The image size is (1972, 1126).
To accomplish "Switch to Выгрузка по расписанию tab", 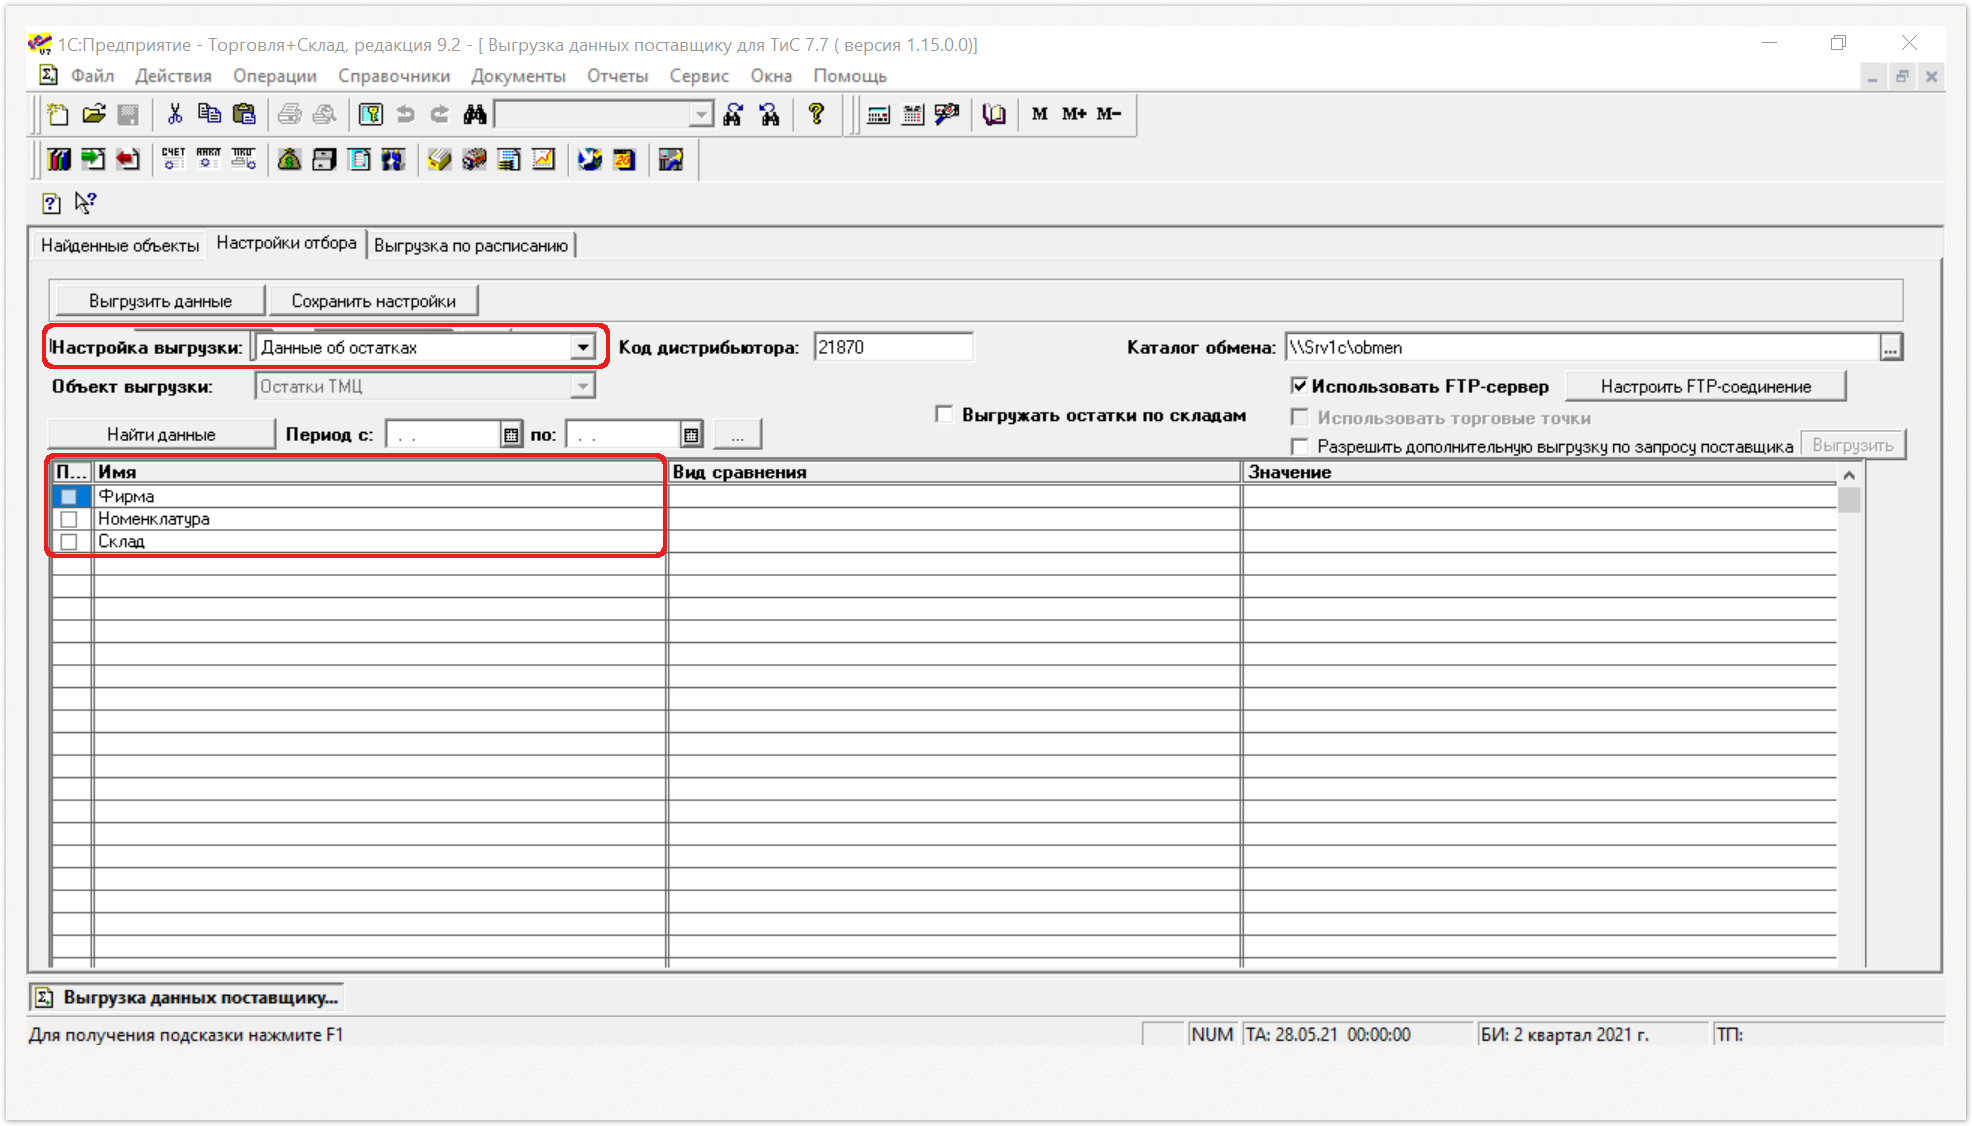I will pos(471,246).
